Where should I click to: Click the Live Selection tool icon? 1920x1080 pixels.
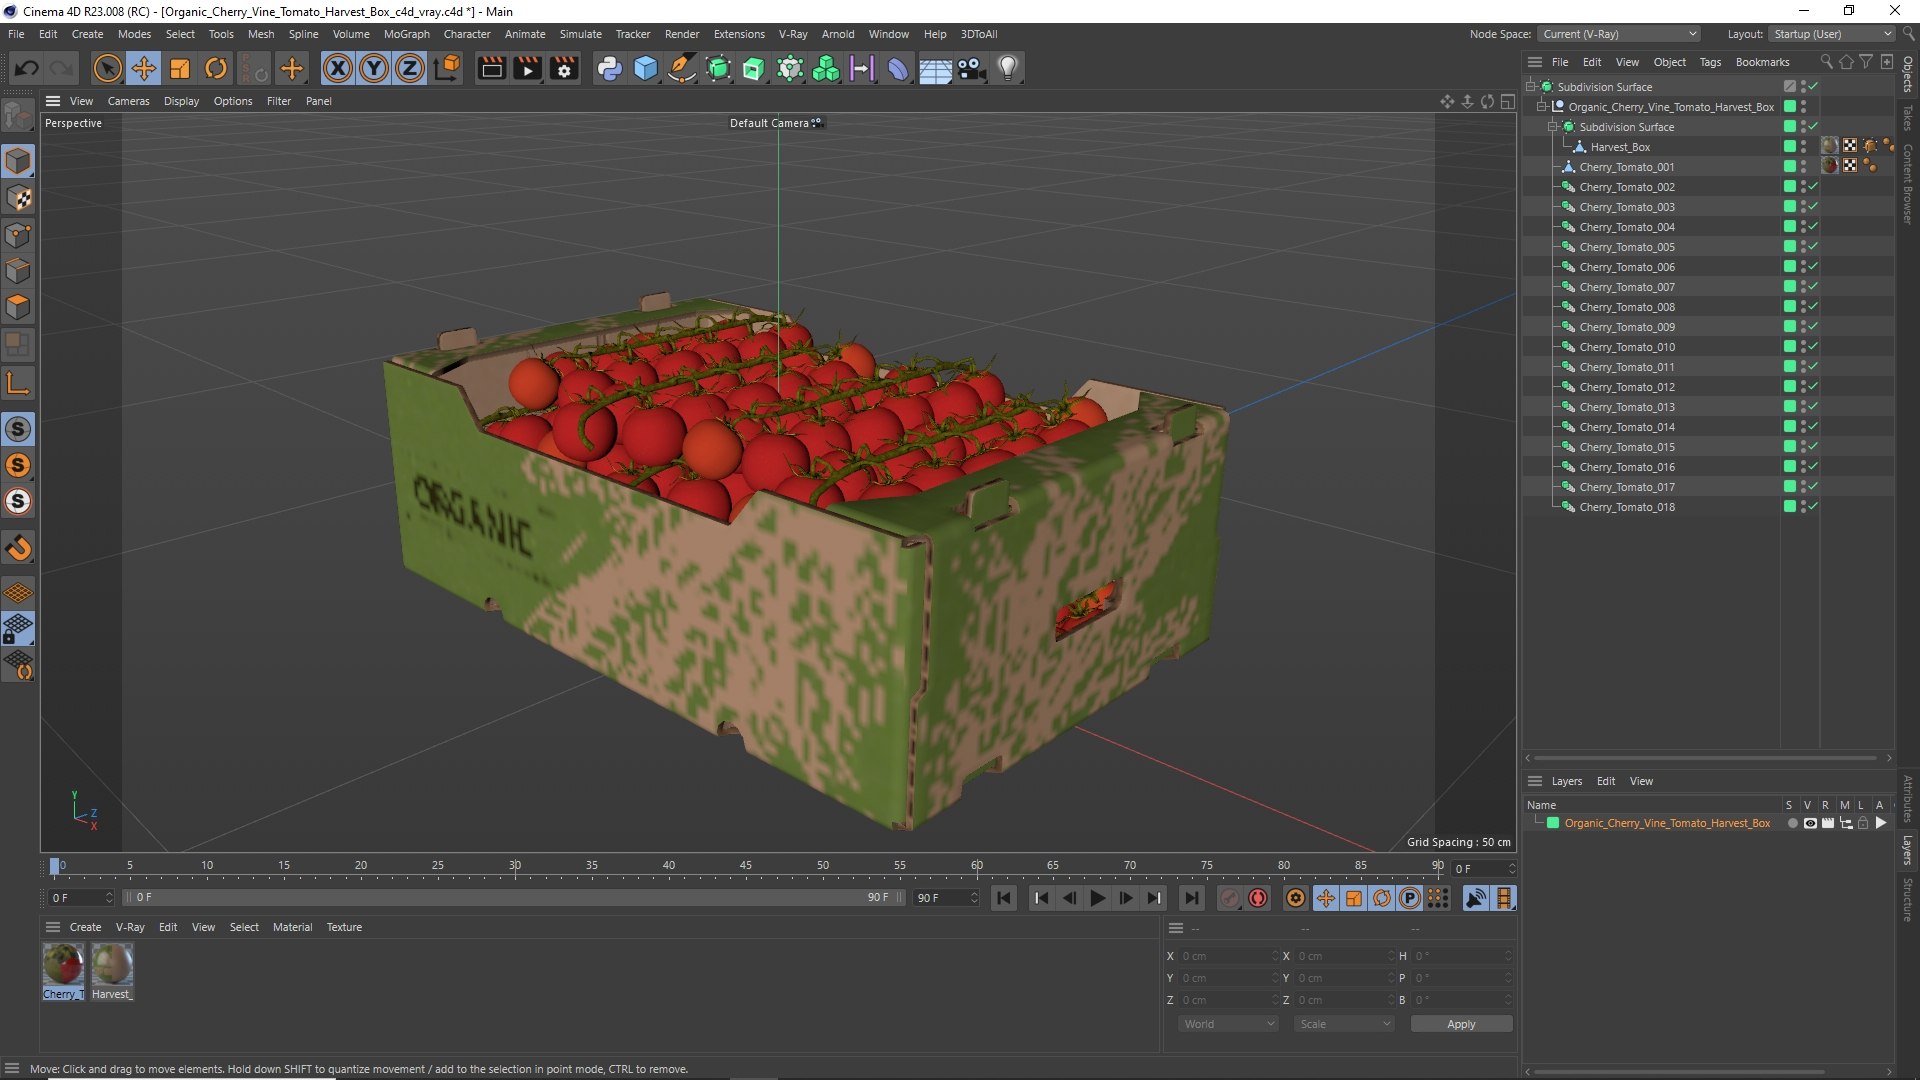(107, 68)
